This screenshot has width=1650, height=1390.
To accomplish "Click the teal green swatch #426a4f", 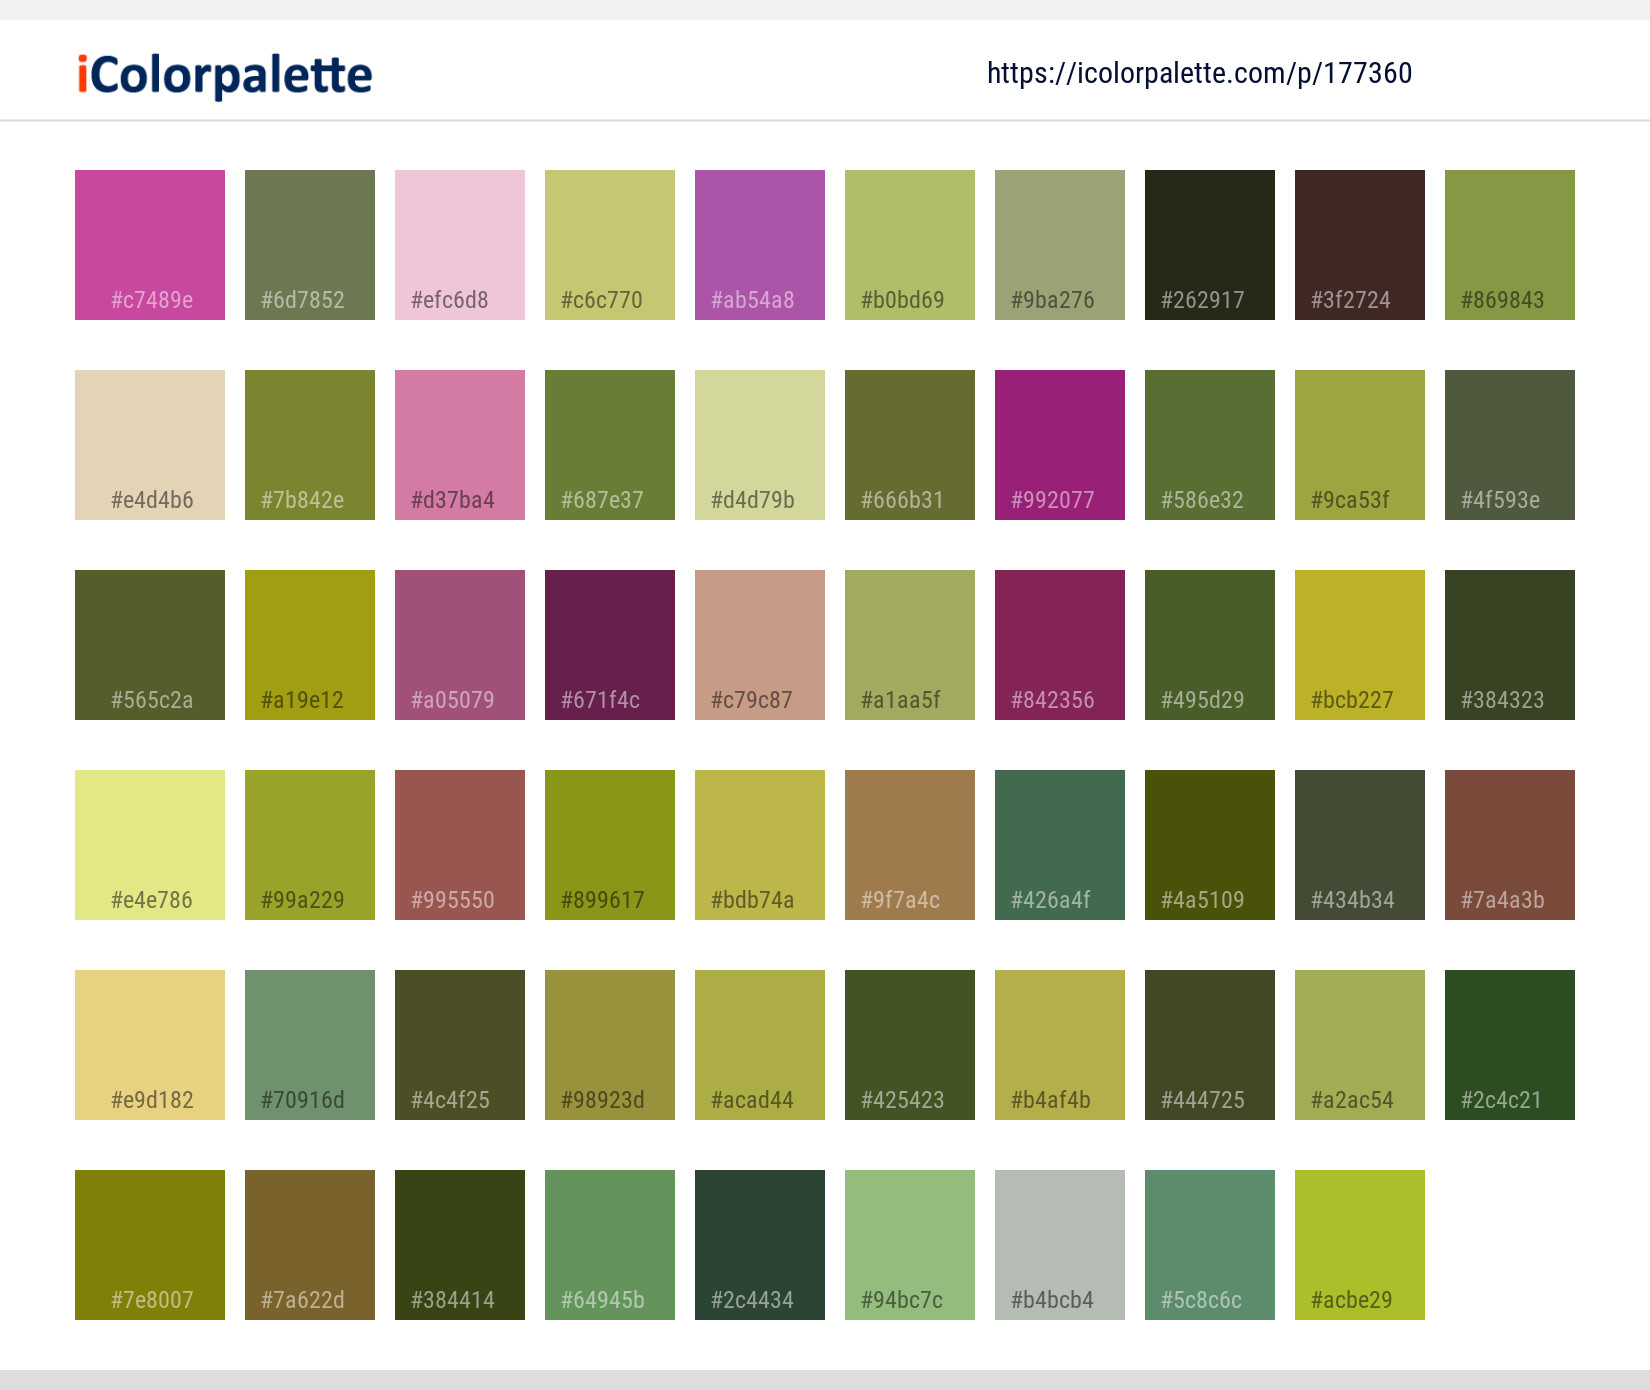I will point(1059,844).
